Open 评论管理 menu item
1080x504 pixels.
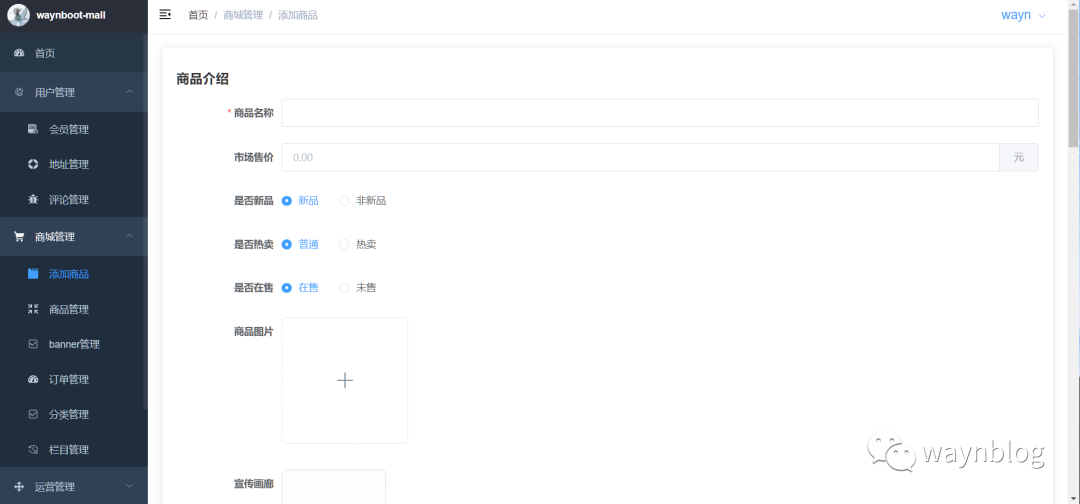(x=74, y=199)
